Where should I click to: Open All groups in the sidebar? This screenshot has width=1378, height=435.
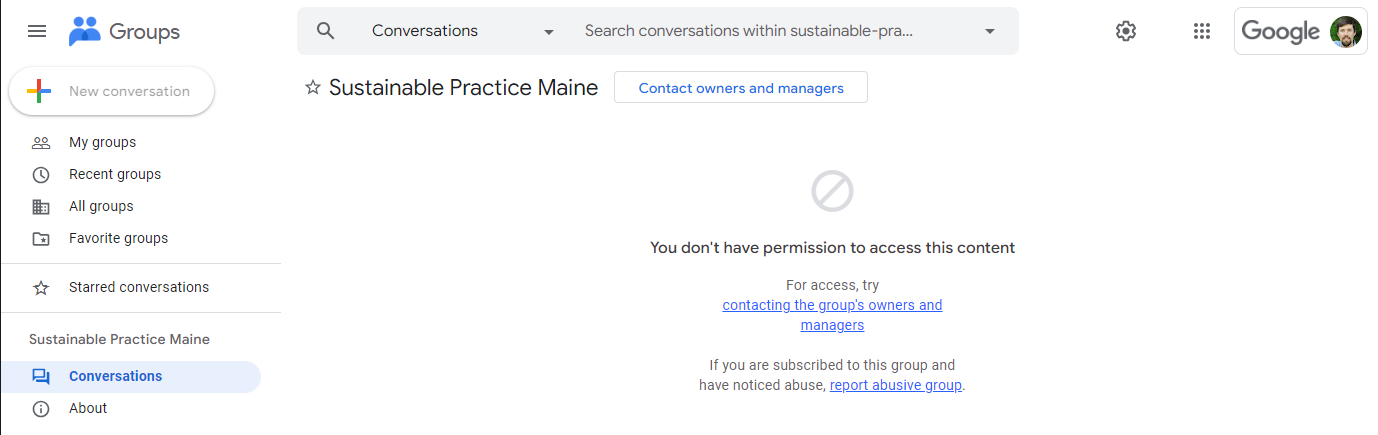tap(101, 206)
